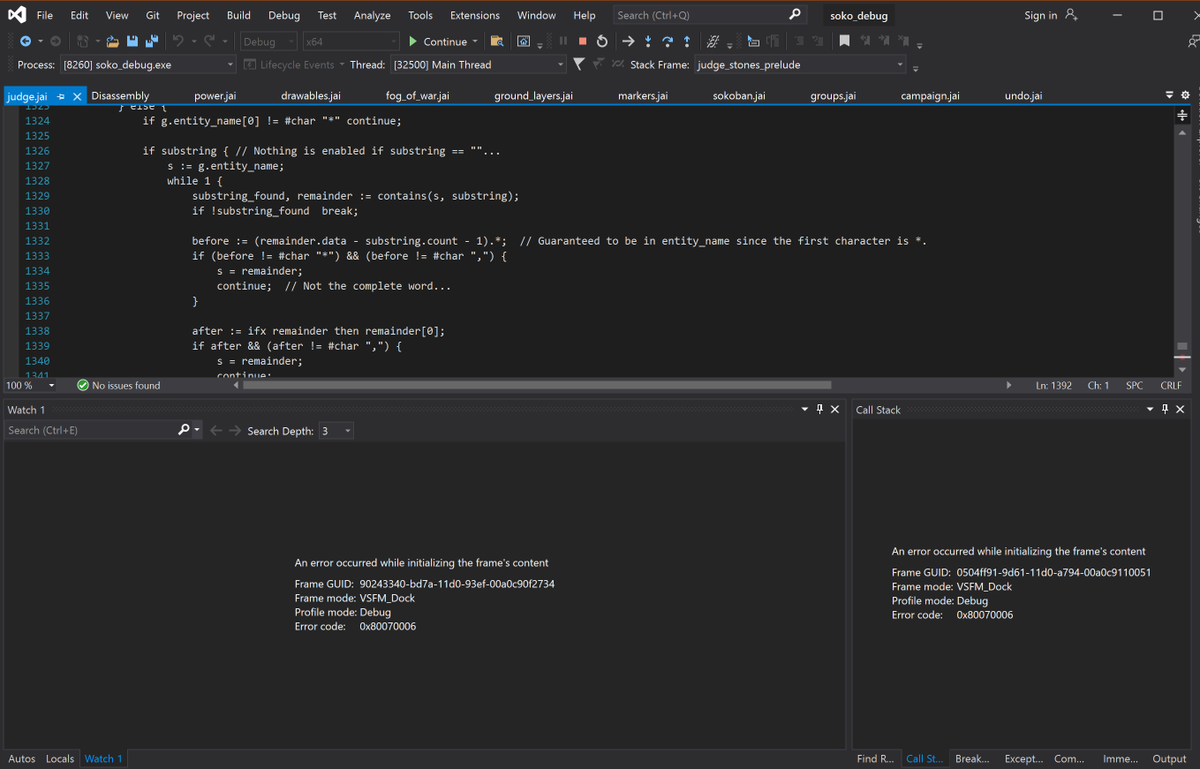This screenshot has height=769, width=1200.
Task: Open the Watch 1 window options dropdown arrow
Action: (x=805, y=409)
